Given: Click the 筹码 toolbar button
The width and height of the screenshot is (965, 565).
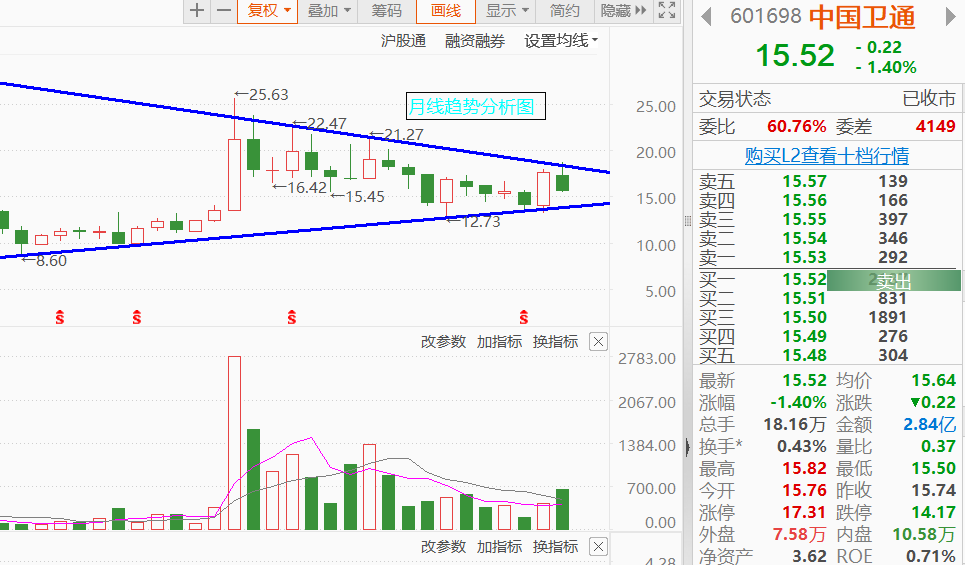Looking at the screenshot, I should click(x=386, y=10).
